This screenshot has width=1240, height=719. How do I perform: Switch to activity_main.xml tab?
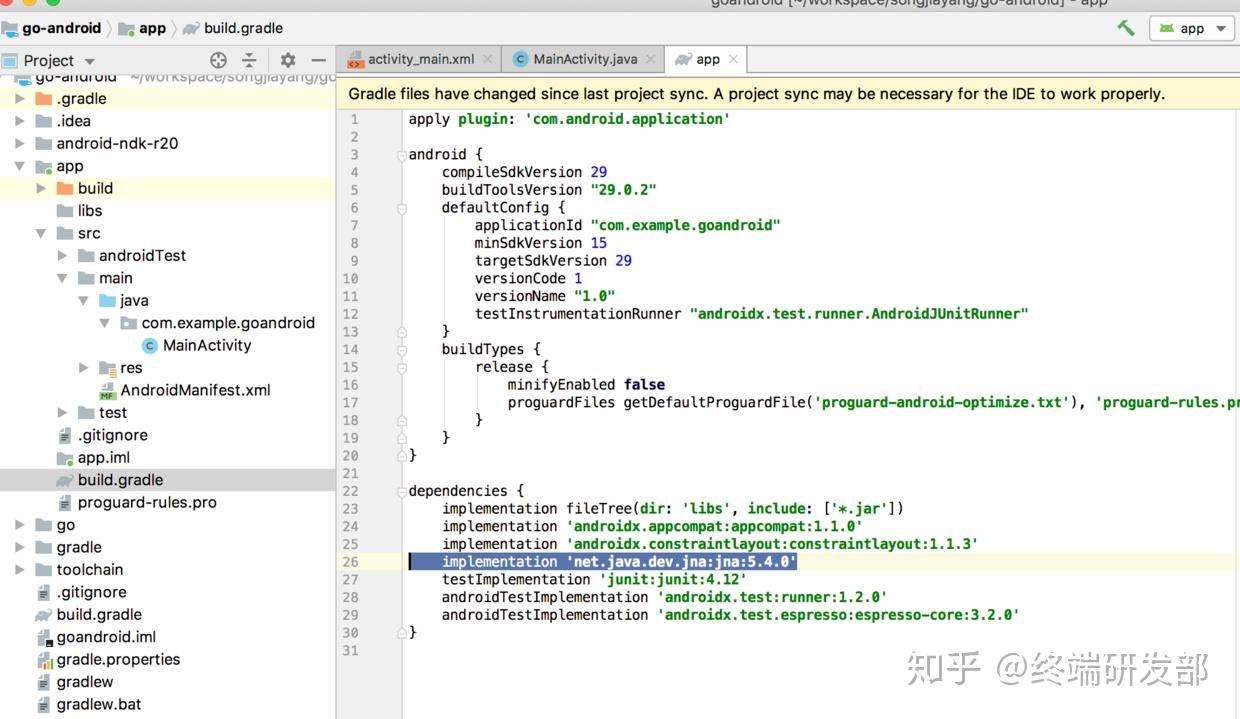tap(411, 59)
